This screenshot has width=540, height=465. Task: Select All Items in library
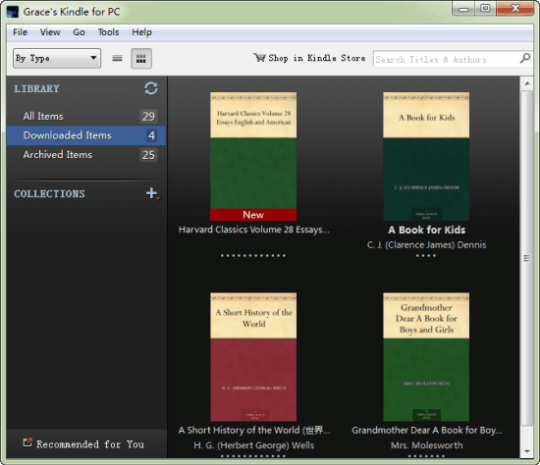[86, 116]
